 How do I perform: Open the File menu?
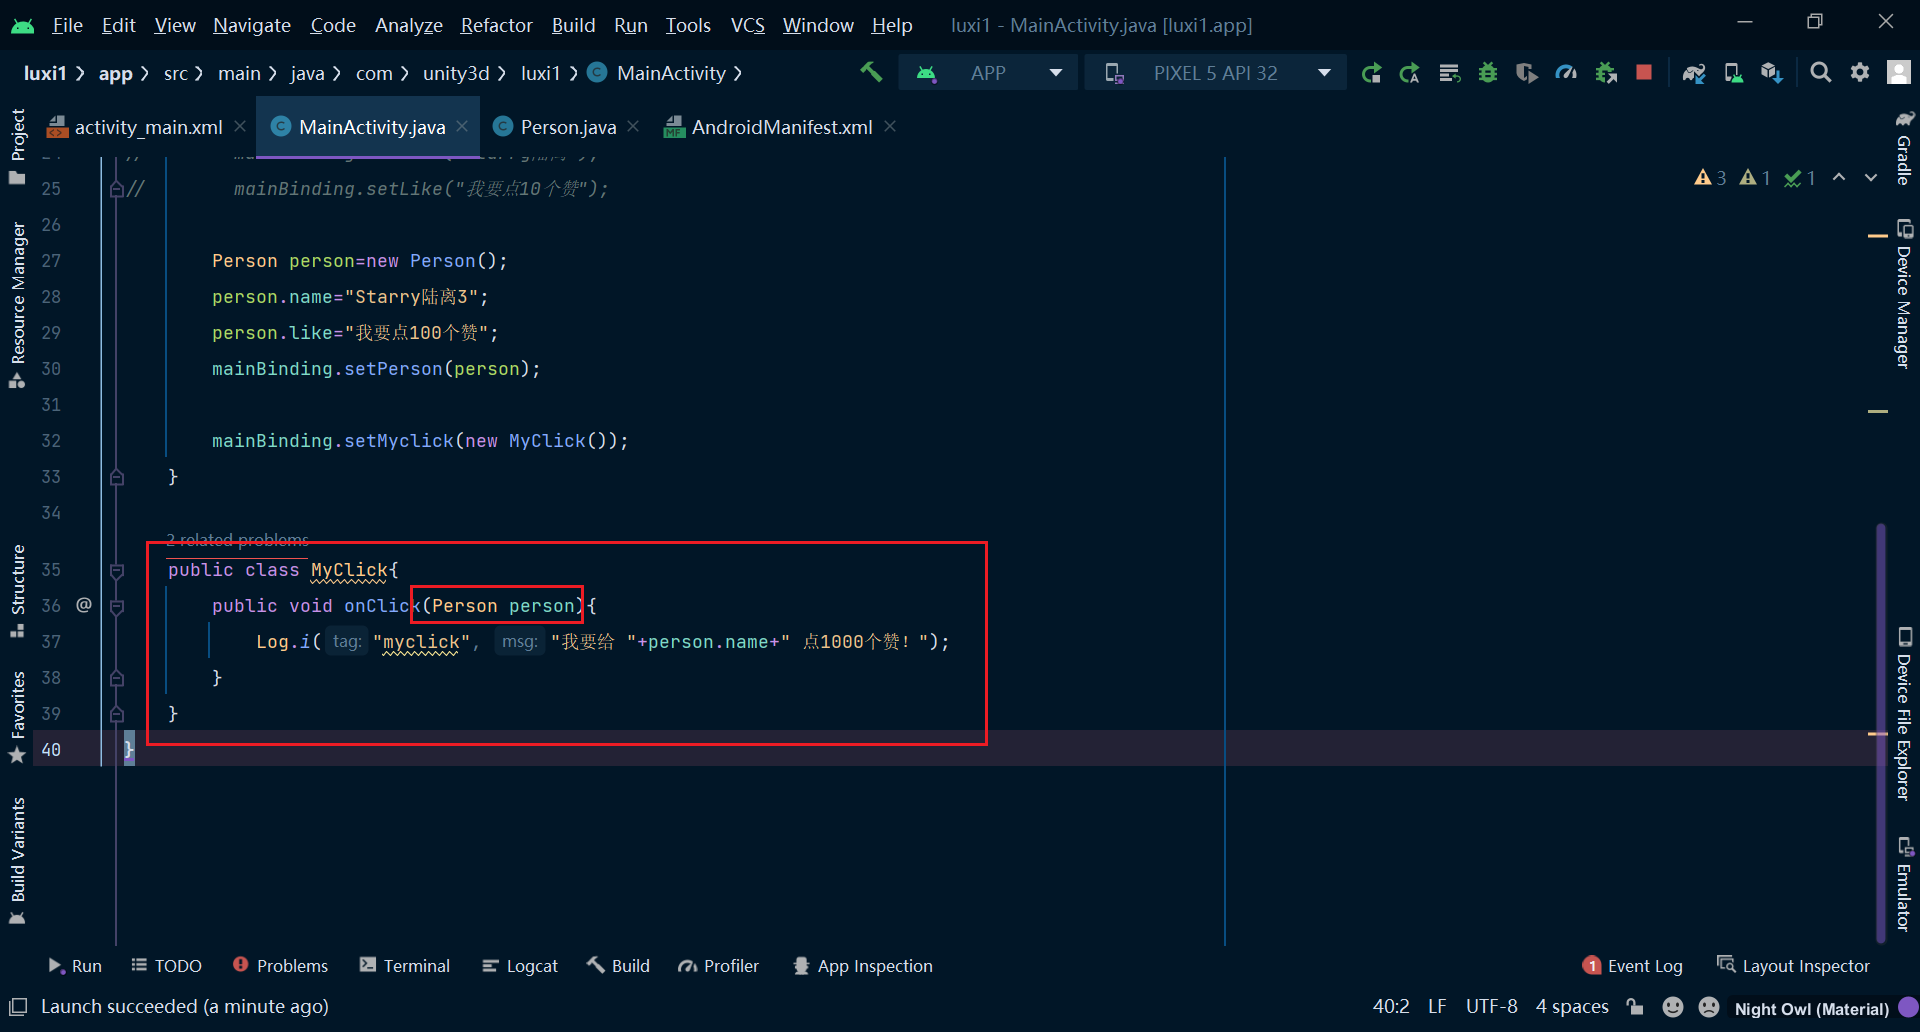67,25
